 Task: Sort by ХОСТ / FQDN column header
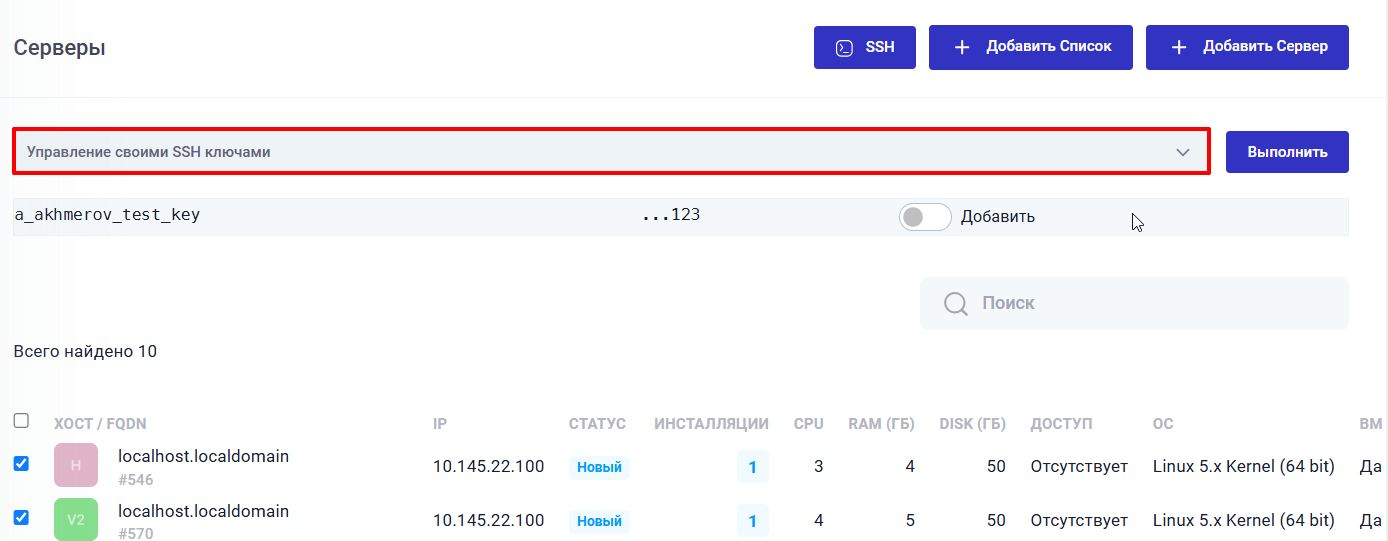click(x=100, y=424)
